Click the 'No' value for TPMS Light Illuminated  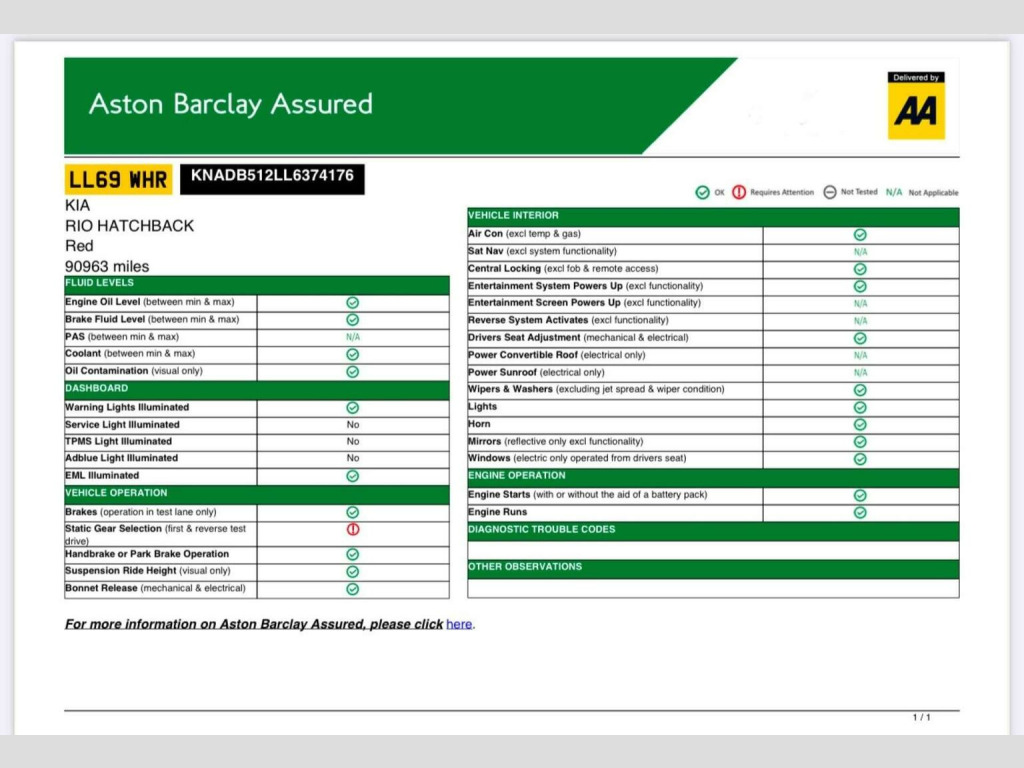click(x=353, y=442)
